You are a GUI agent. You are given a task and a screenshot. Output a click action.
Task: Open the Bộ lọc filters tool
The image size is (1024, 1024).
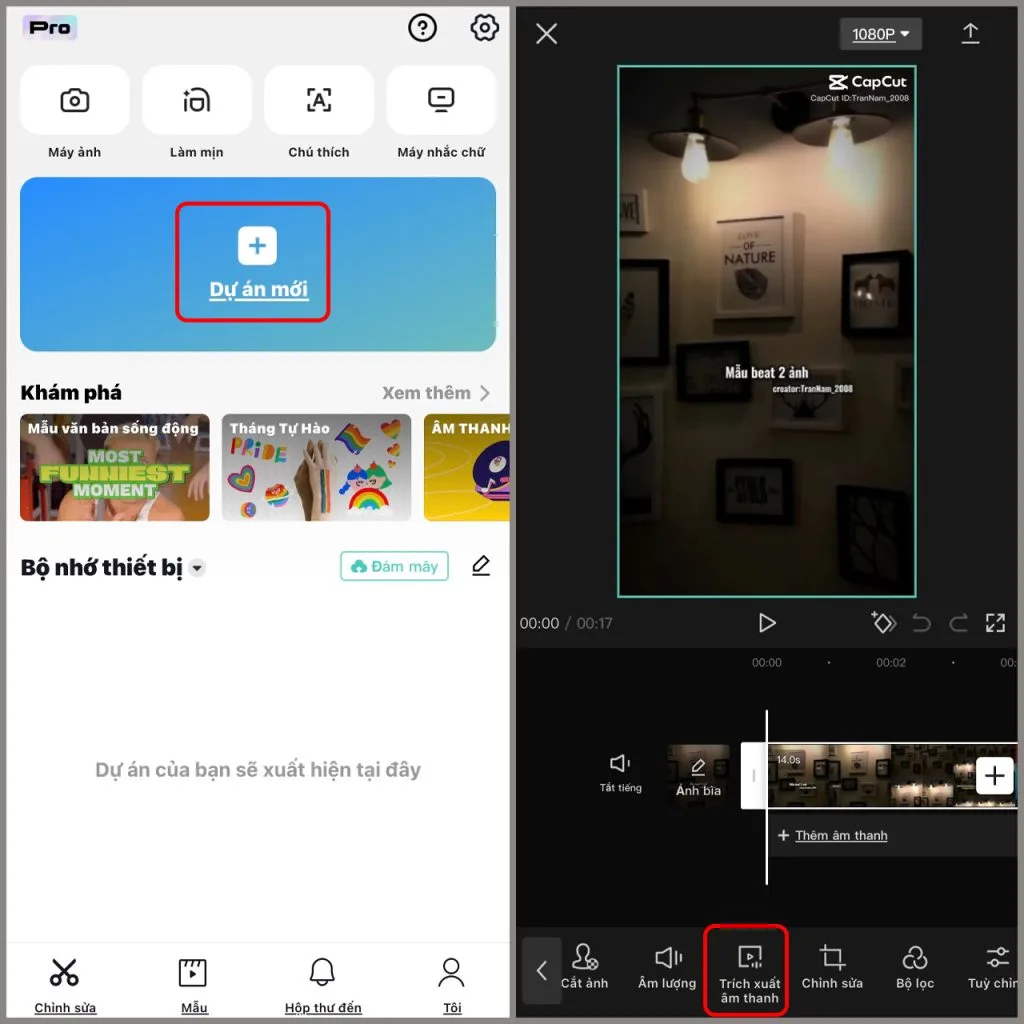tap(914, 967)
